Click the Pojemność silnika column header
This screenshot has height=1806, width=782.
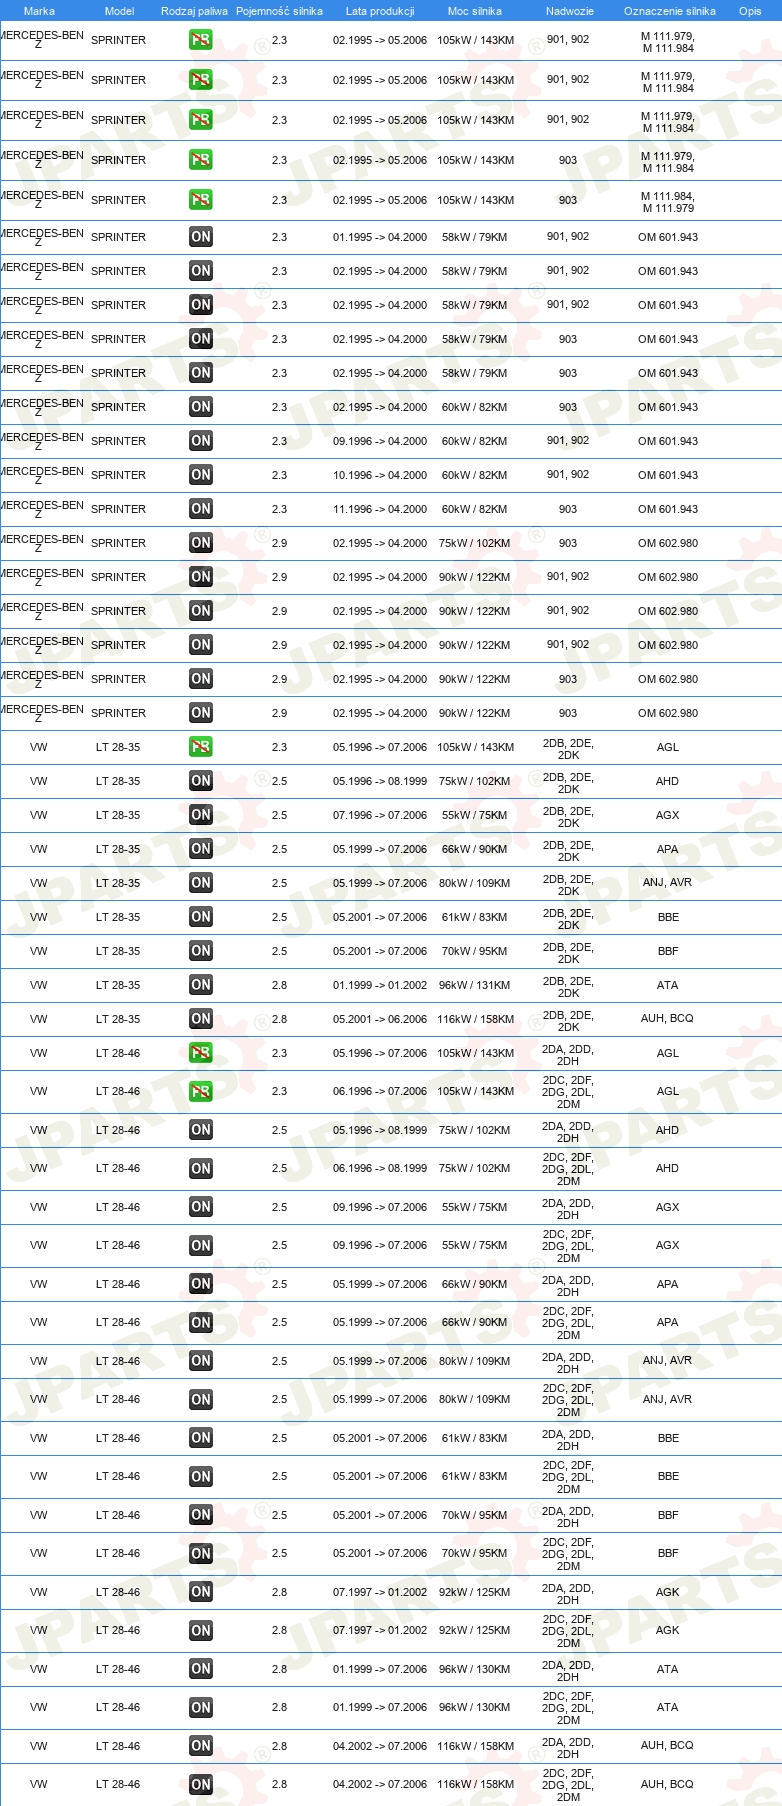tap(279, 11)
